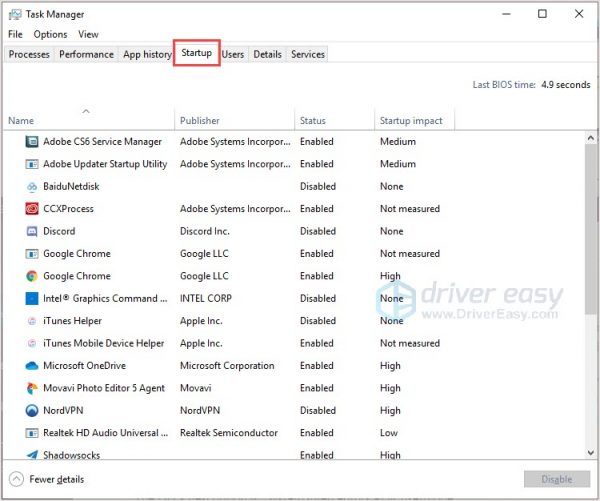Sort list by Name column header
Screen dimensions: 600x501
[x=21, y=121]
